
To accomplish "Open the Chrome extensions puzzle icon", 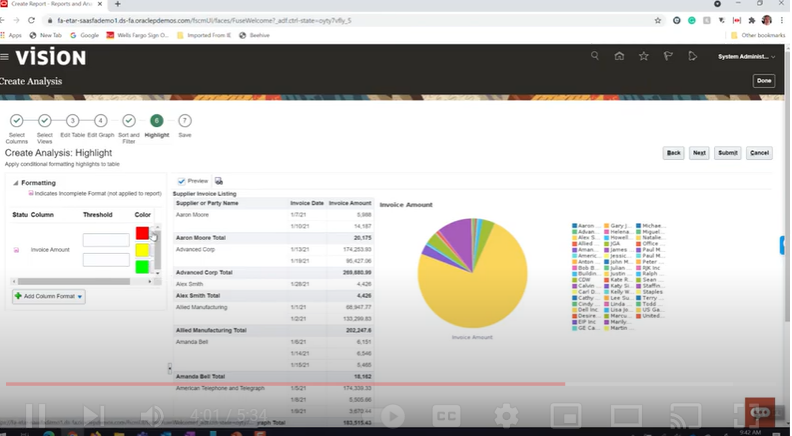I will [752, 20].
